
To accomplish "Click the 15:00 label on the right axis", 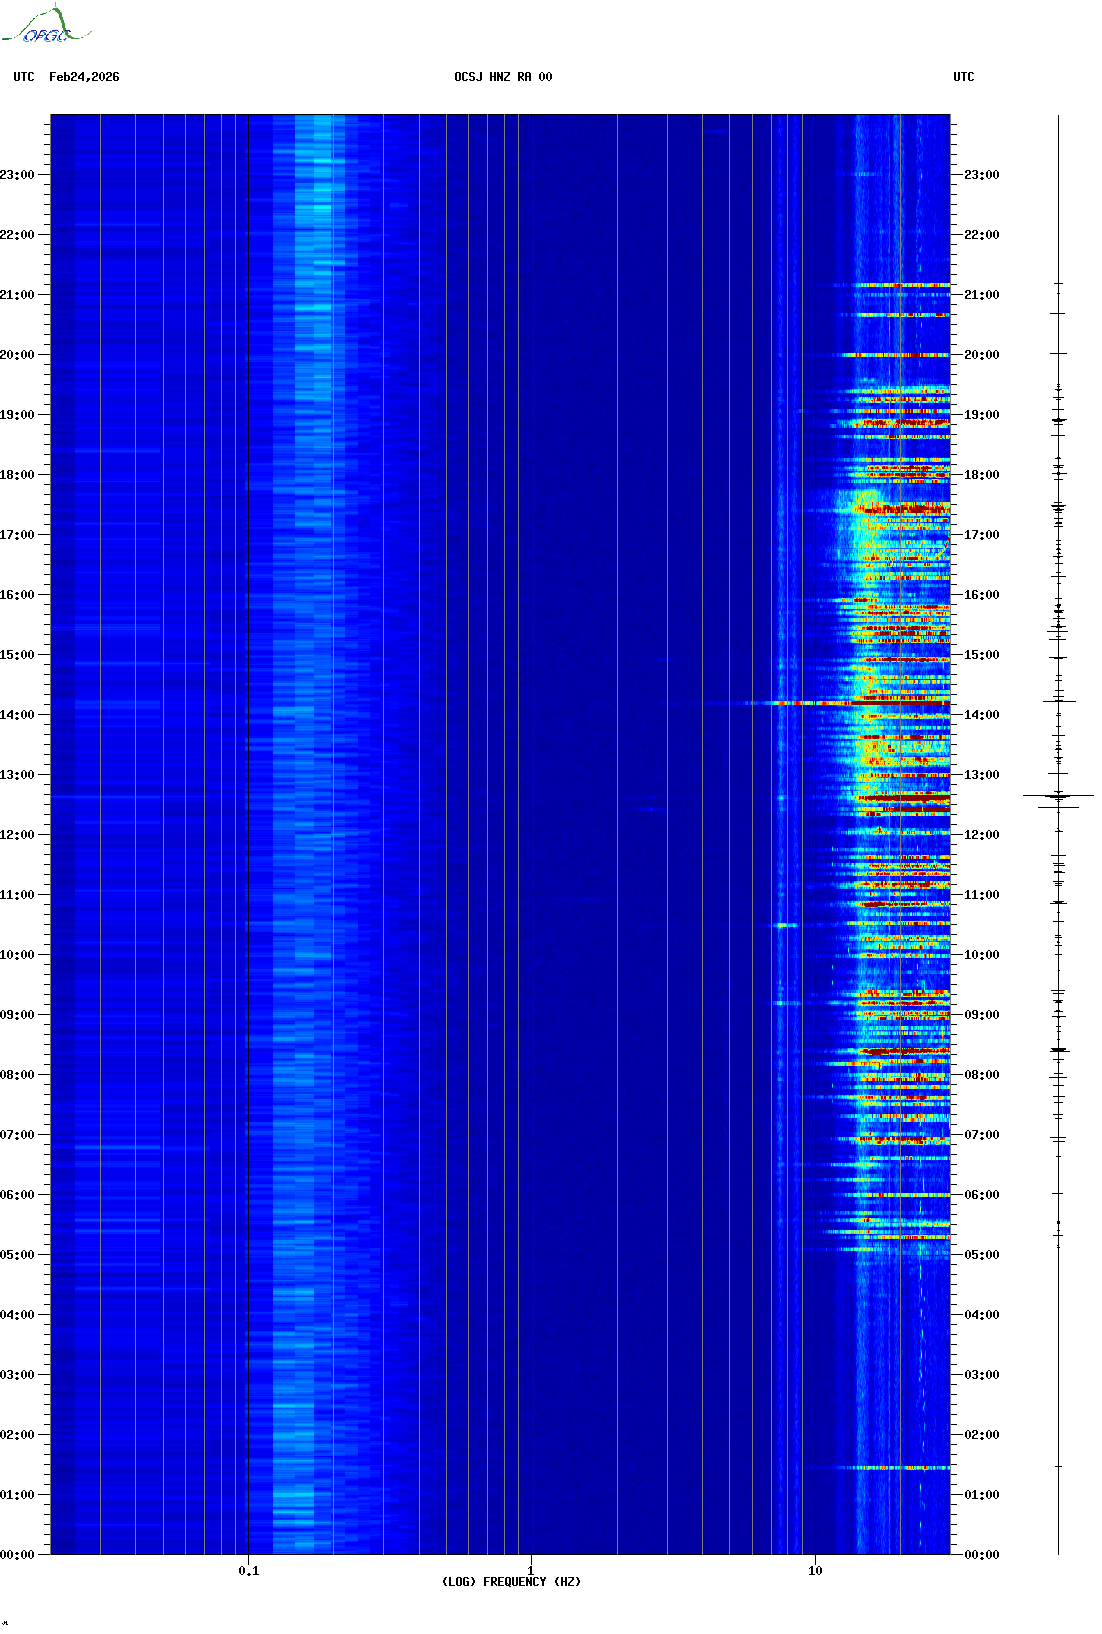I will tap(982, 655).
